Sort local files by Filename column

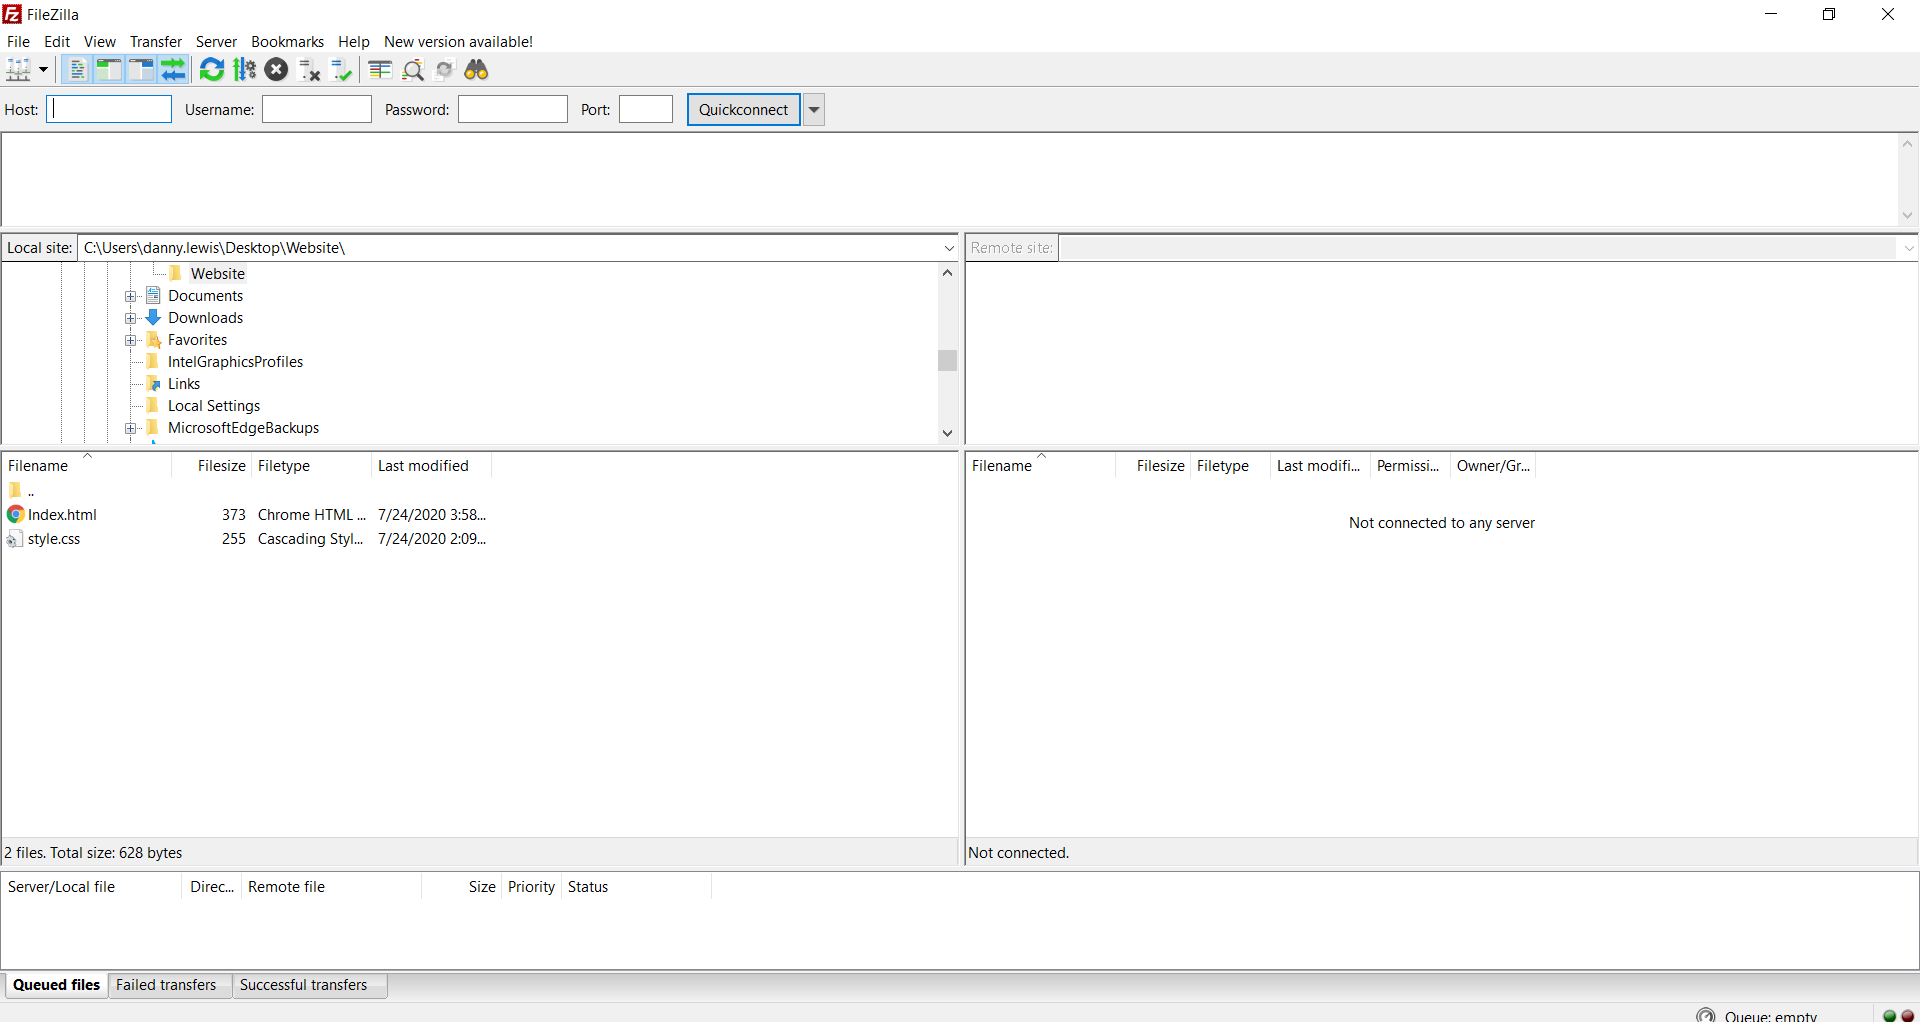tap(87, 466)
